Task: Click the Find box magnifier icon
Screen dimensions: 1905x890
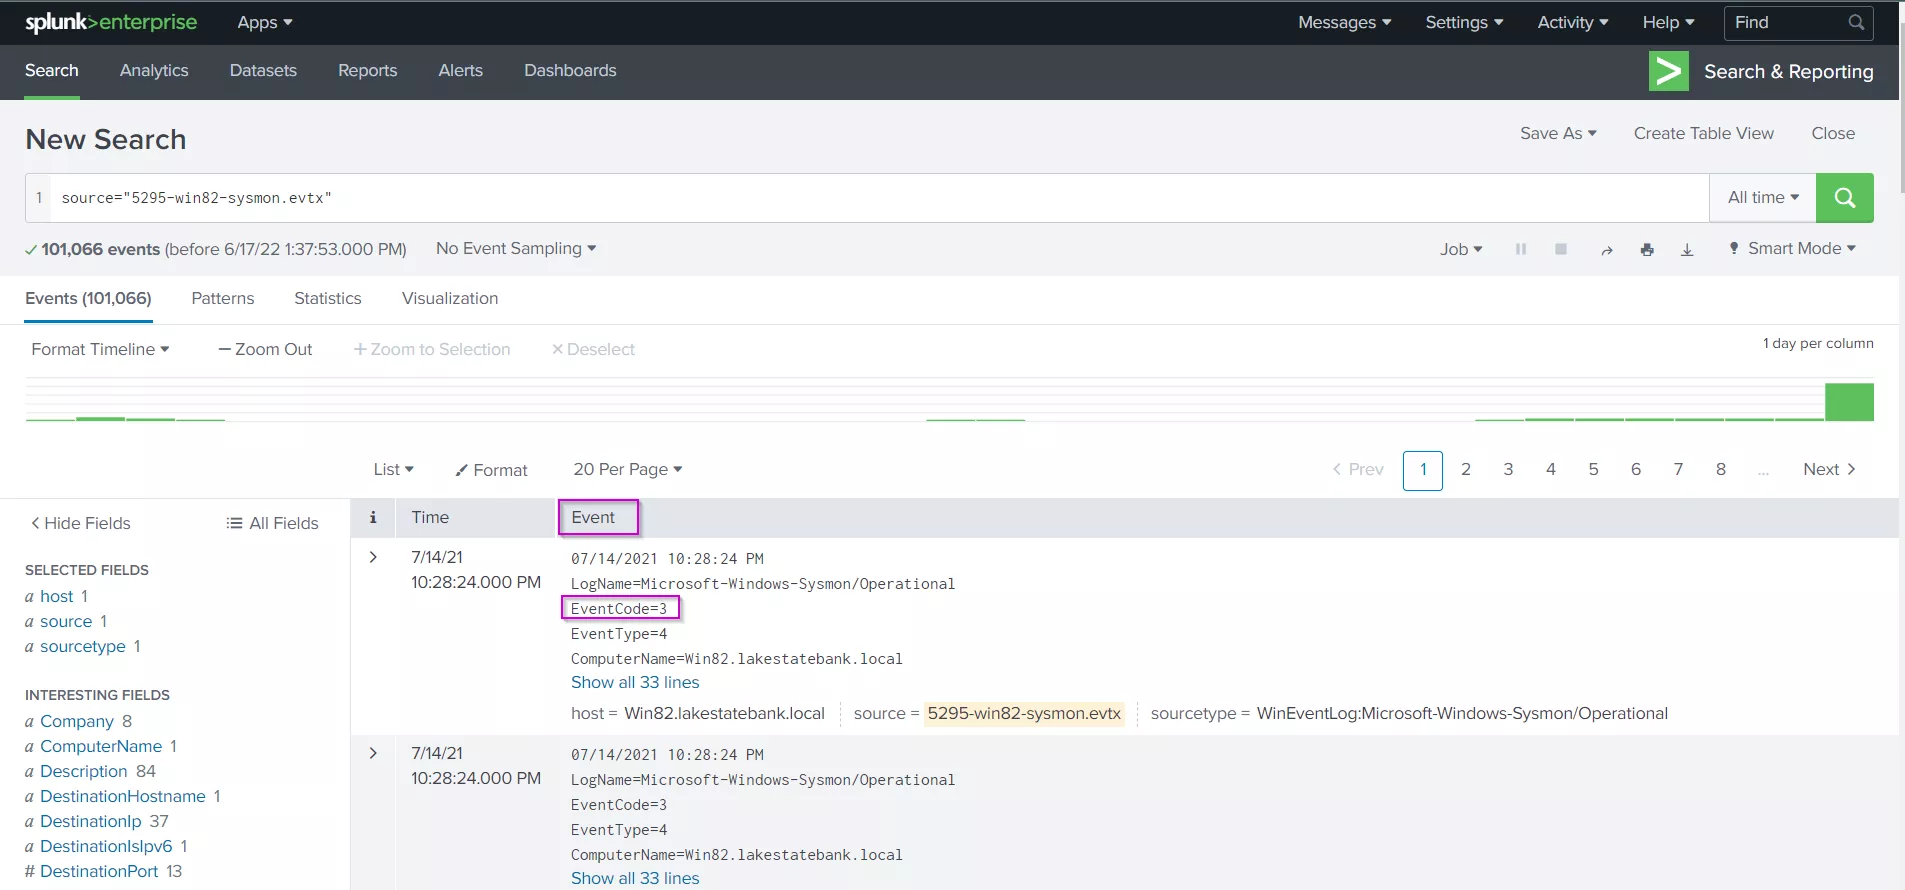Action: (x=1856, y=22)
